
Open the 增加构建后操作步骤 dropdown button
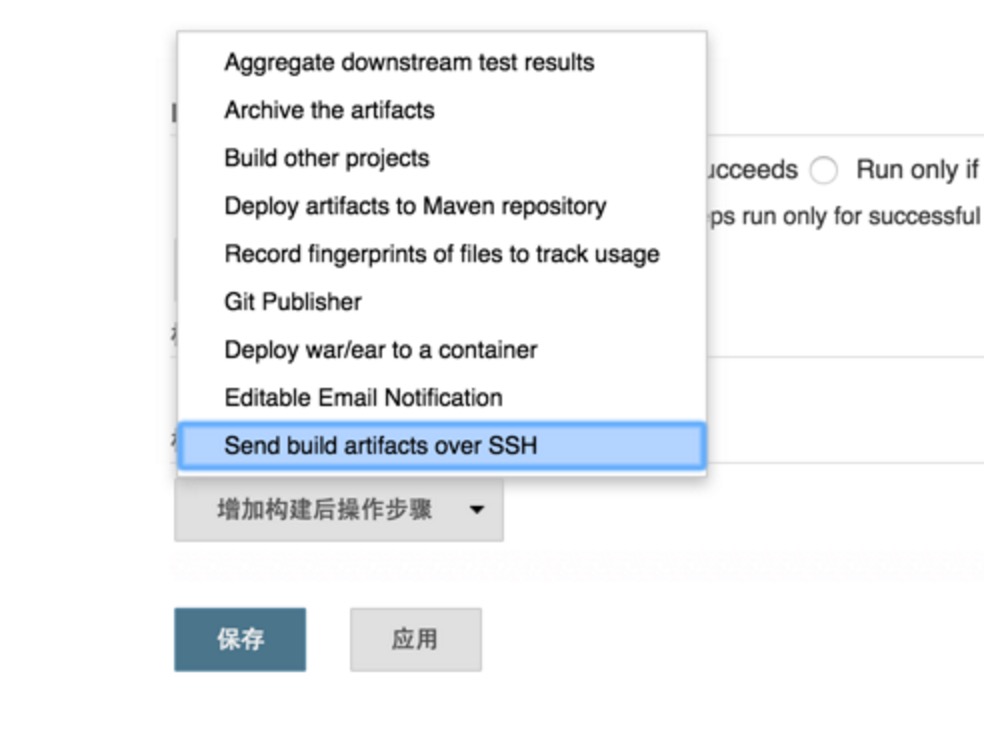[339, 510]
